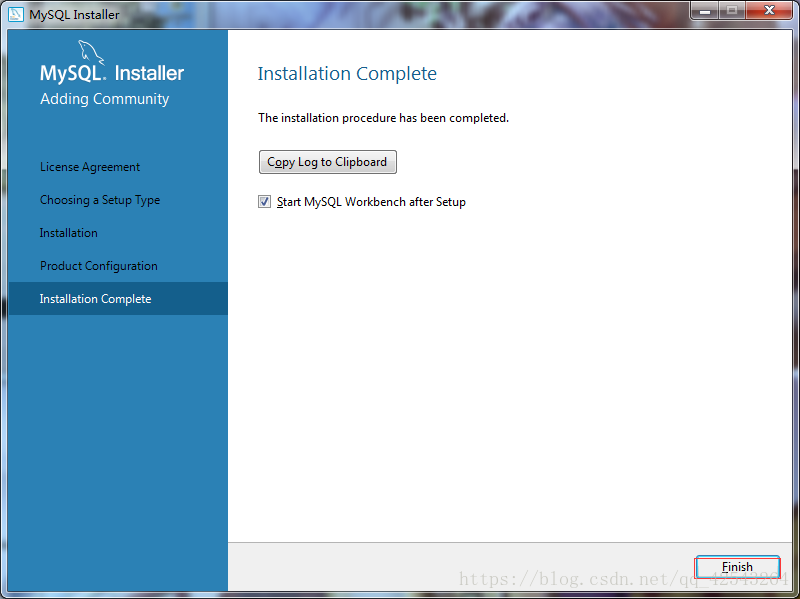Click the Finish button
Screen dimensions: 800x599
(737, 567)
